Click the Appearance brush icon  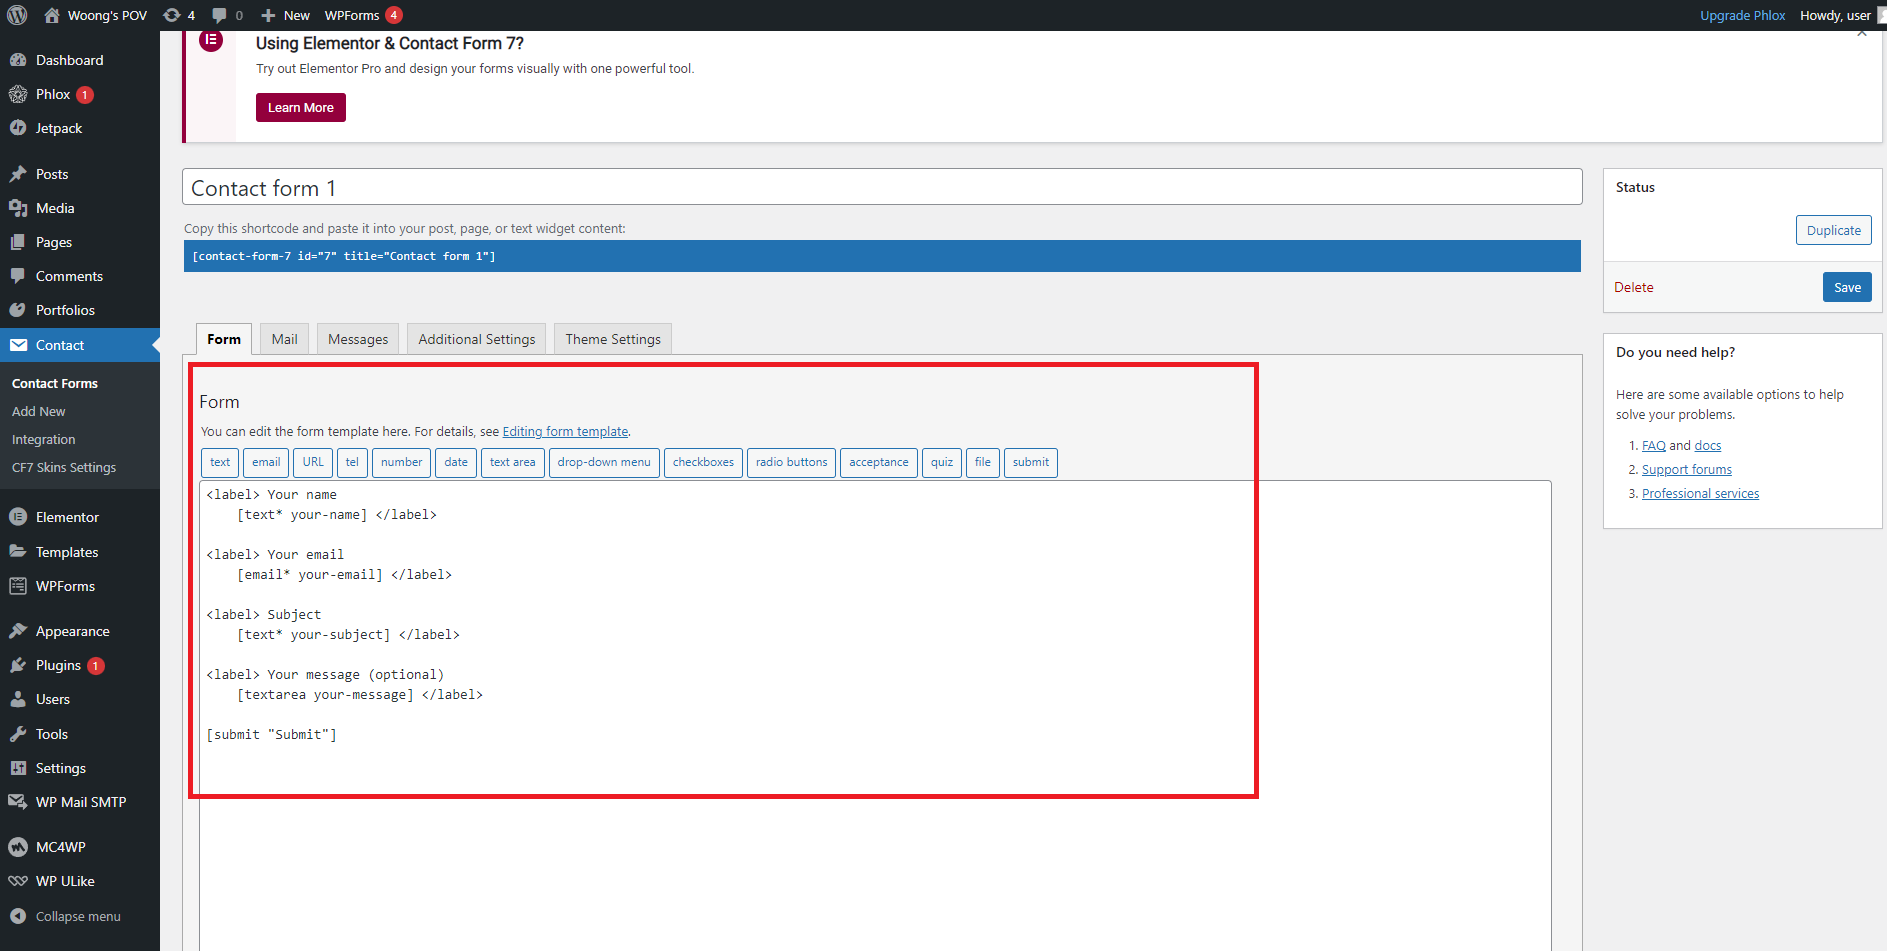[18, 631]
